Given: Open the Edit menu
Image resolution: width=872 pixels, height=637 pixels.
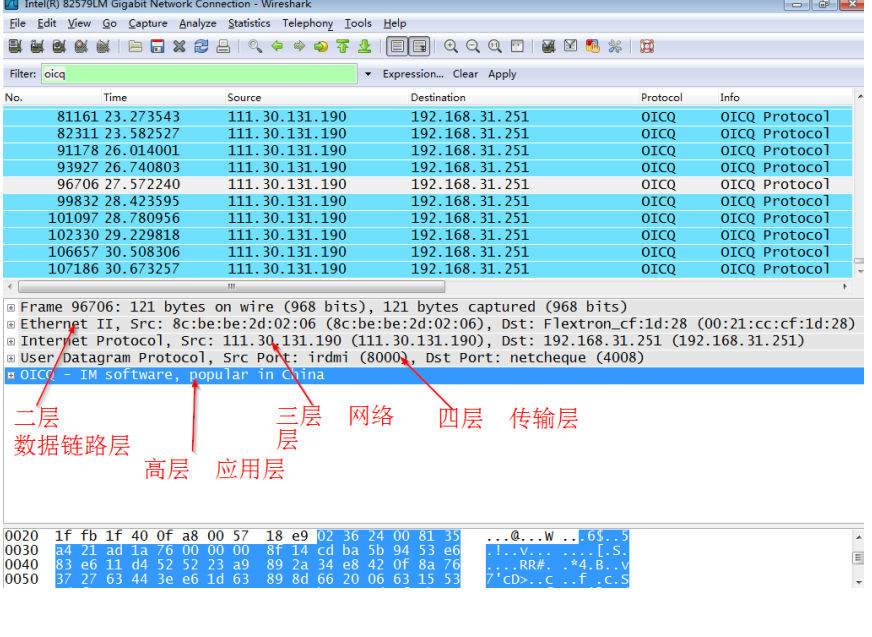Looking at the screenshot, I should (x=47, y=23).
